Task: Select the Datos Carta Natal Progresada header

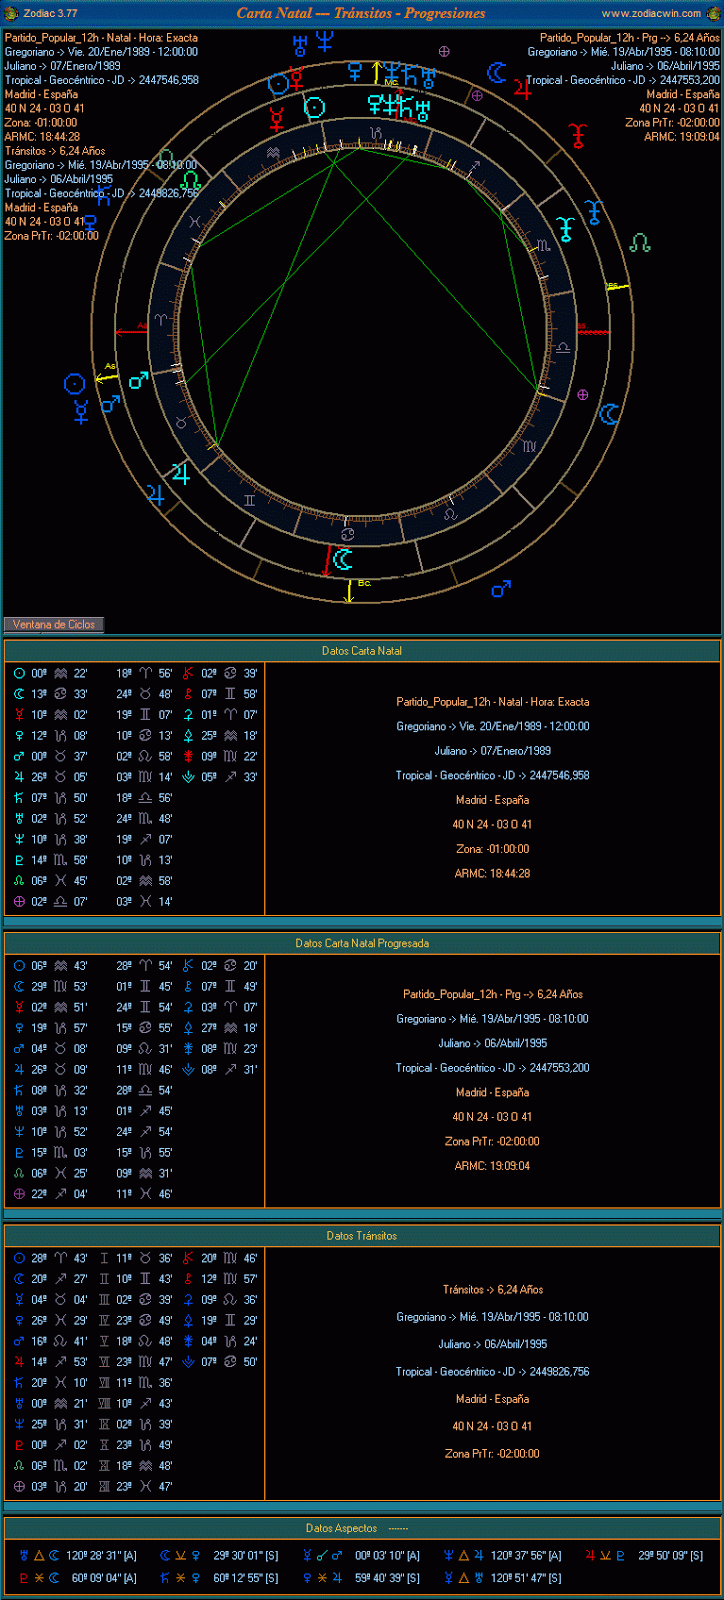Action: 362,943
